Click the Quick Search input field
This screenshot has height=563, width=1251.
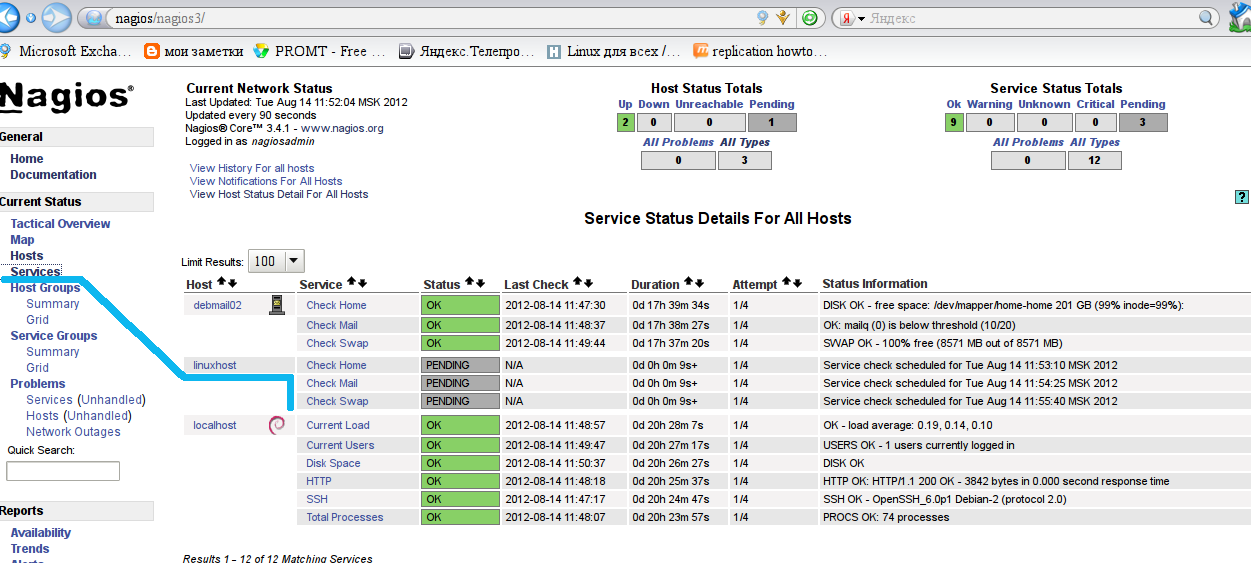[63, 471]
